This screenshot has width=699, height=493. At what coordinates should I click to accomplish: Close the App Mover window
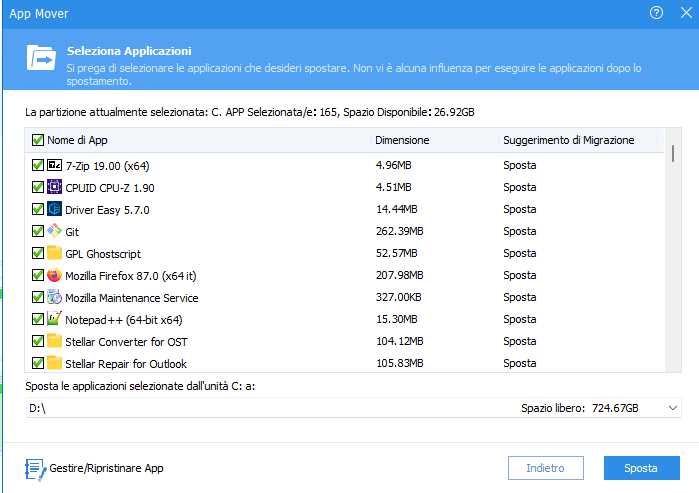click(x=687, y=12)
